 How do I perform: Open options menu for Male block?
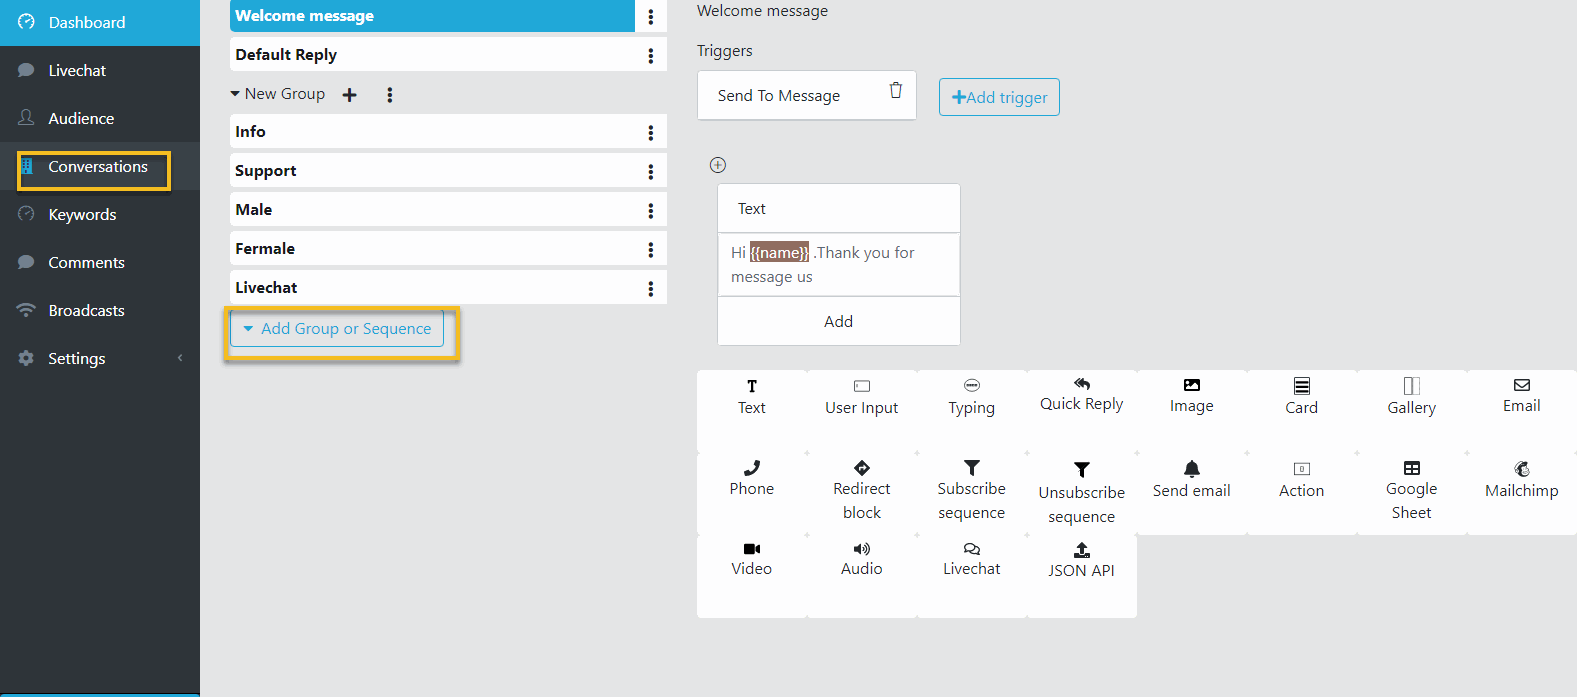click(651, 211)
